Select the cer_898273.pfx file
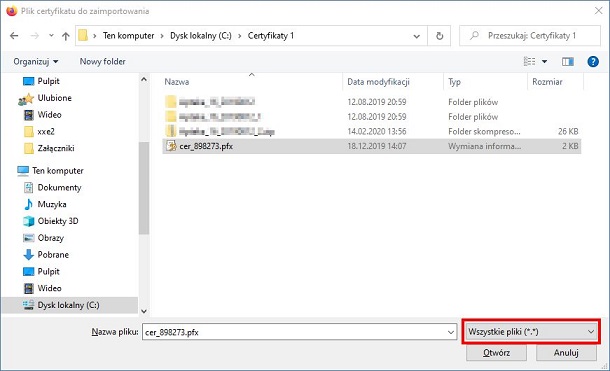 [372, 146]
